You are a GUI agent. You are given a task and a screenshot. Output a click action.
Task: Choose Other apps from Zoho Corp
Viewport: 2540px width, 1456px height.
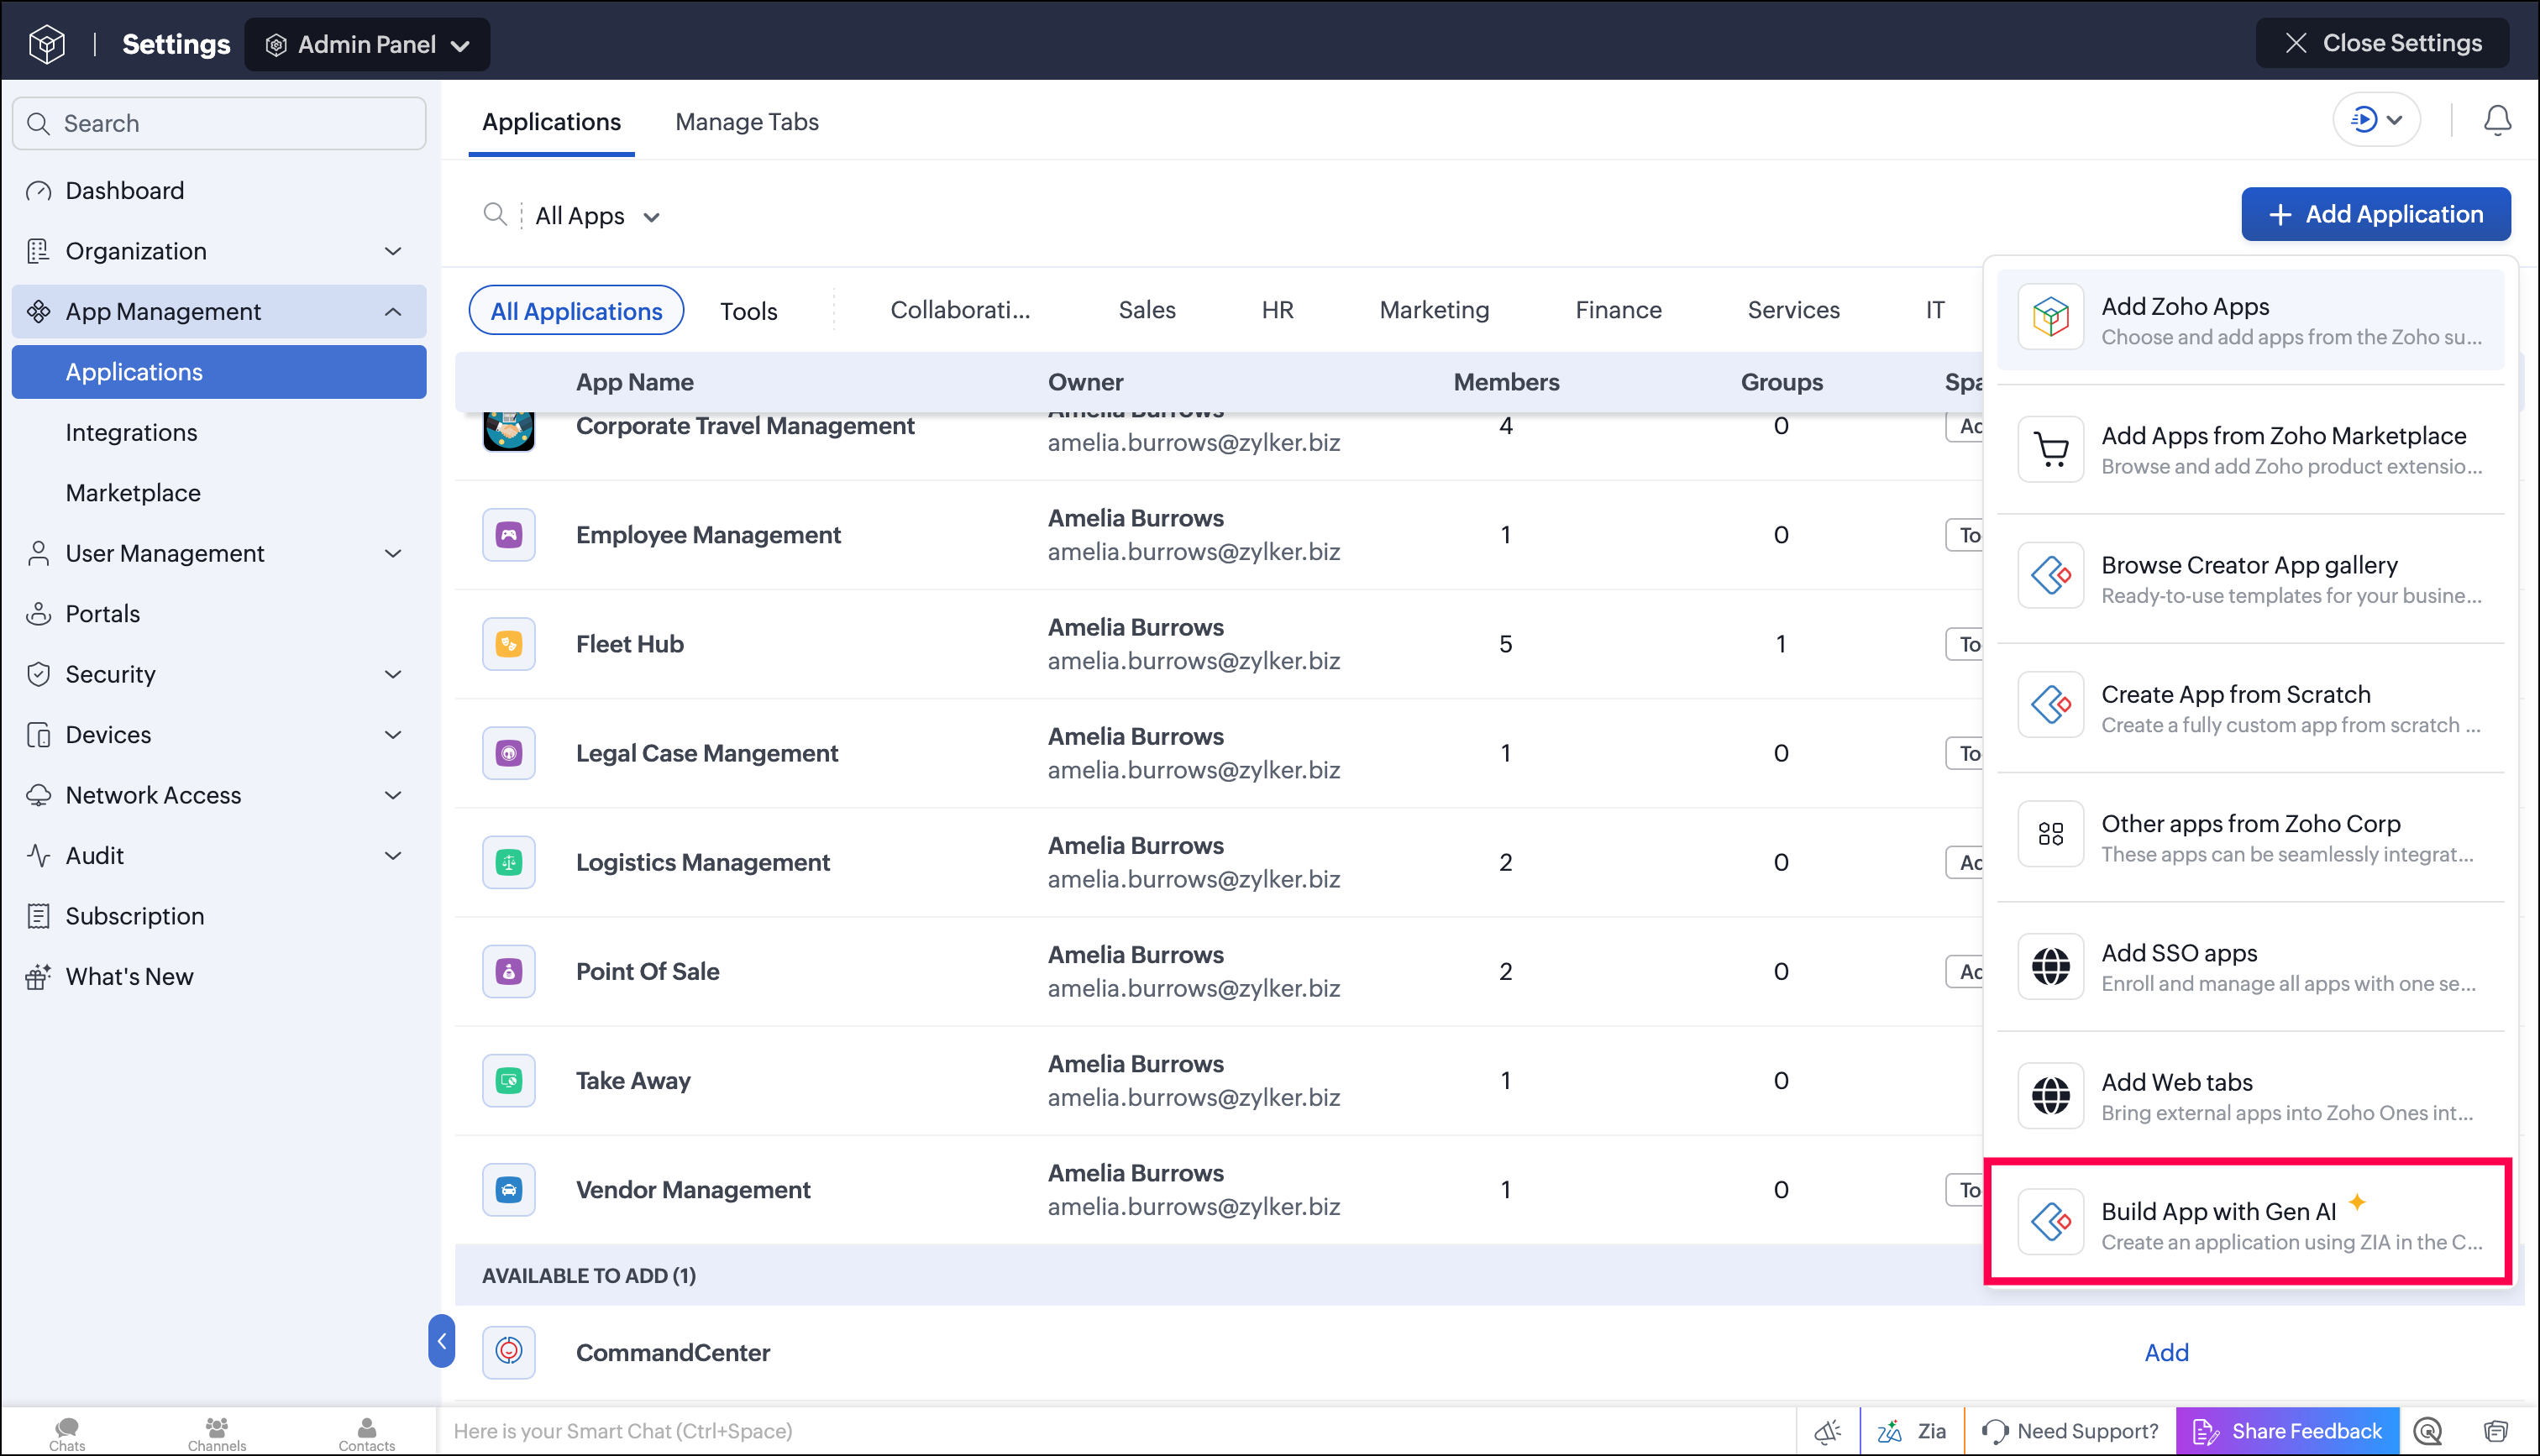click(2250, 837)
